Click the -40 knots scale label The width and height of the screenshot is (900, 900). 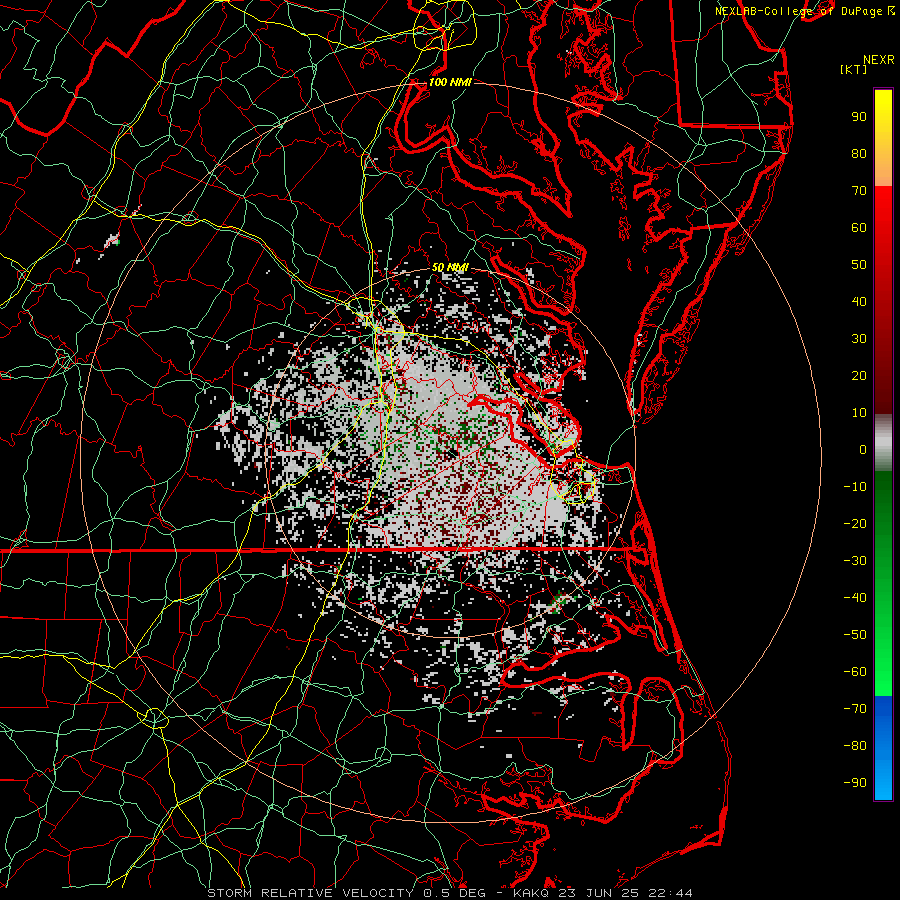(855, 598)
